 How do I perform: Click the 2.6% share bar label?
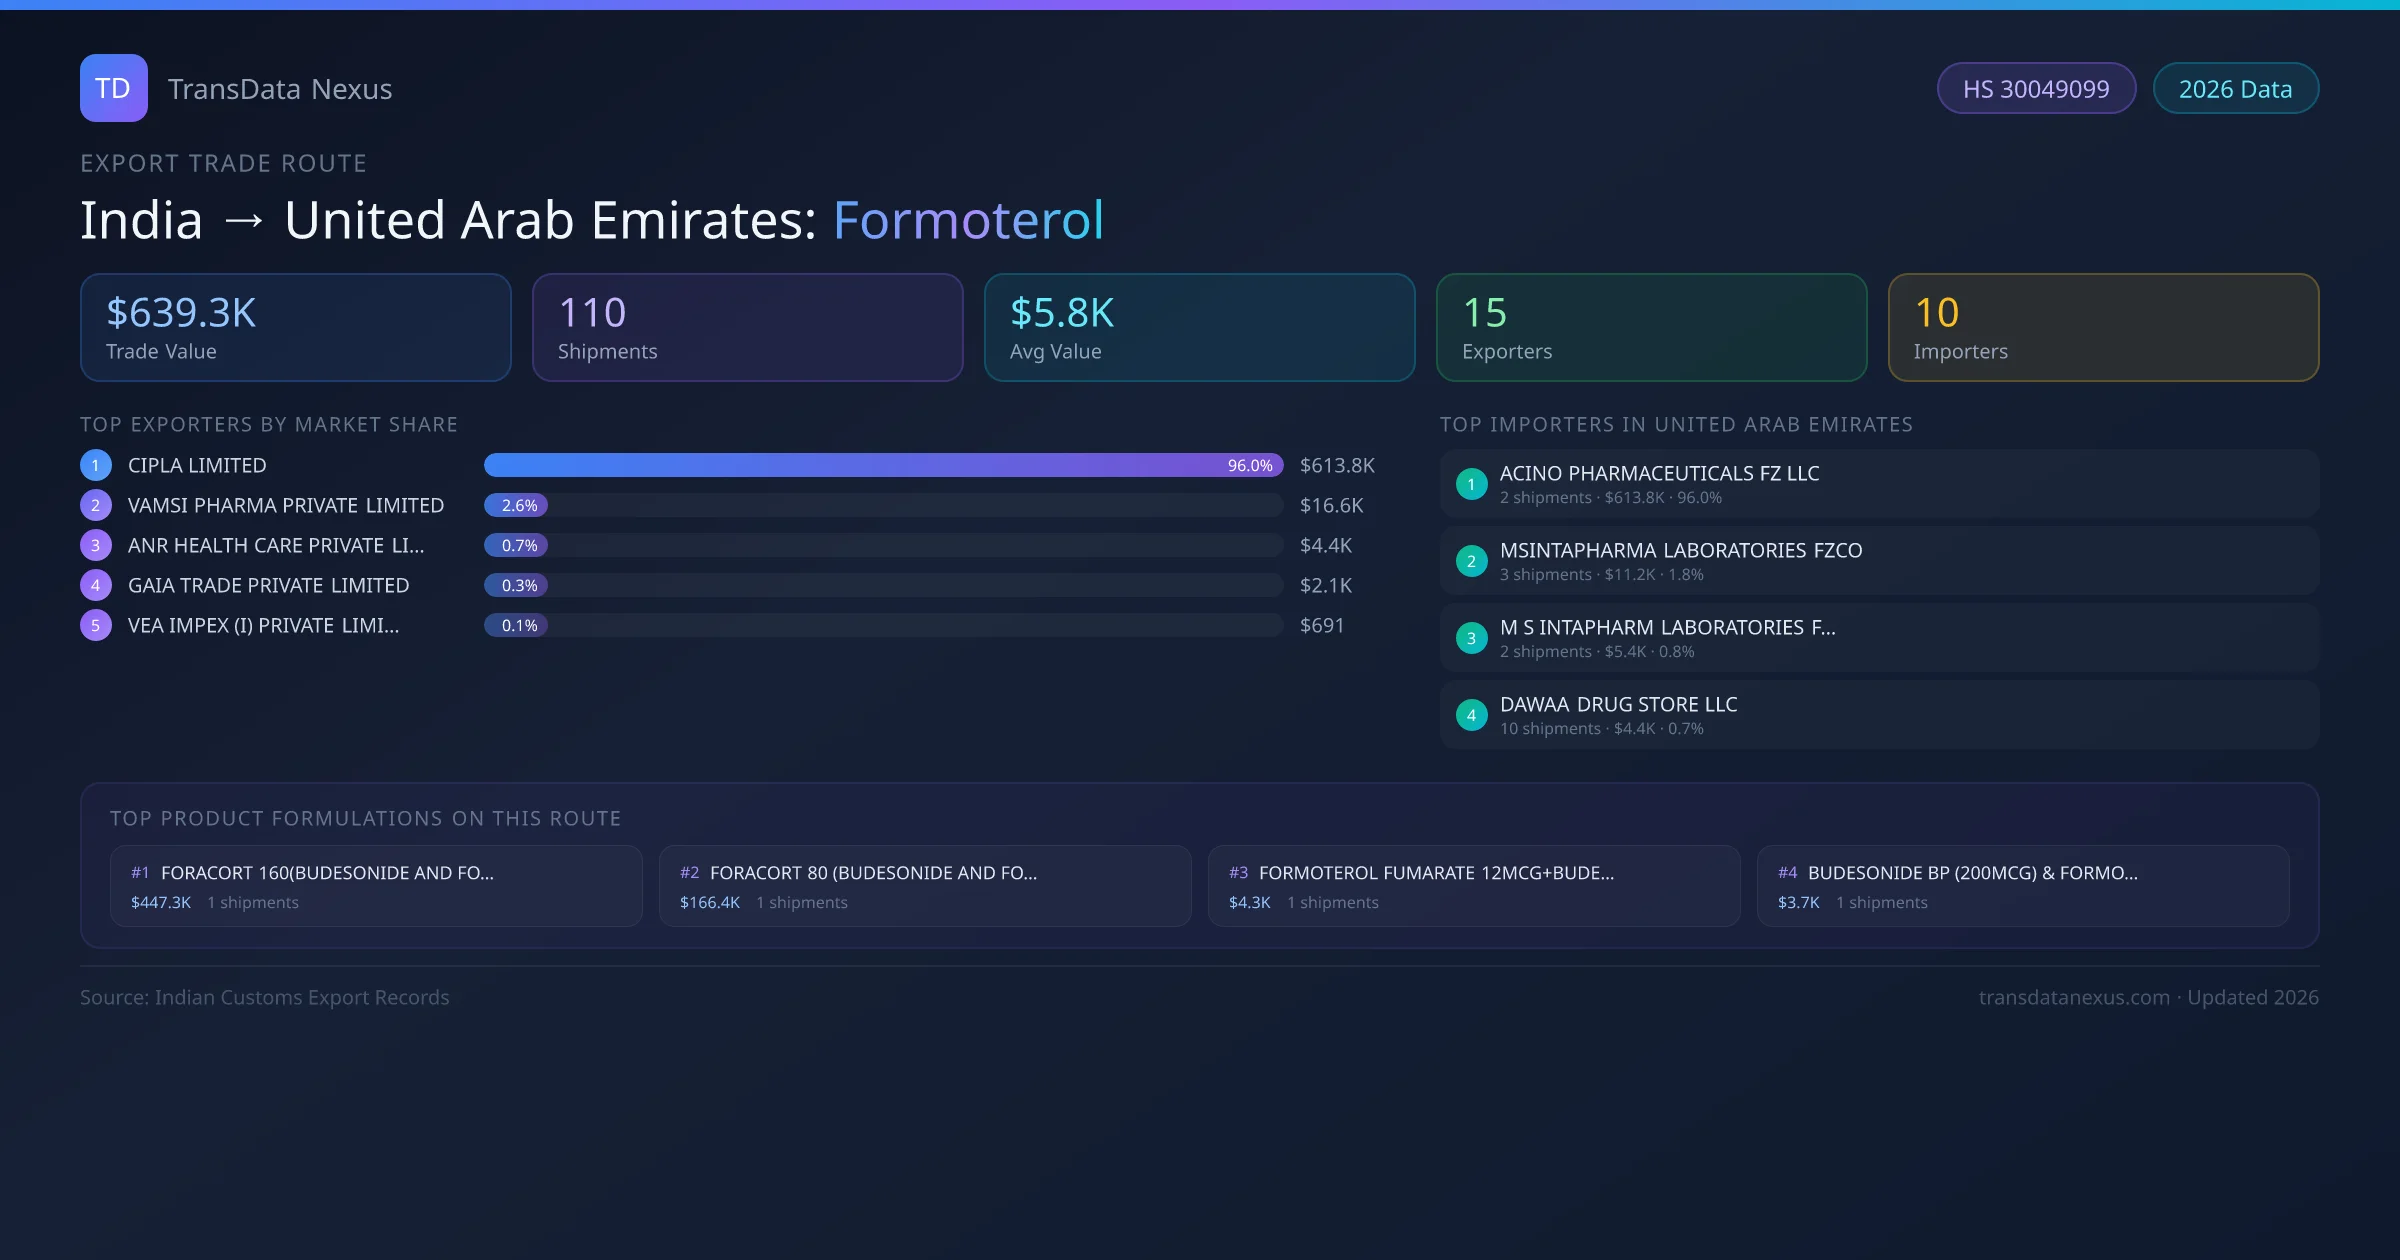coord(518,505)
